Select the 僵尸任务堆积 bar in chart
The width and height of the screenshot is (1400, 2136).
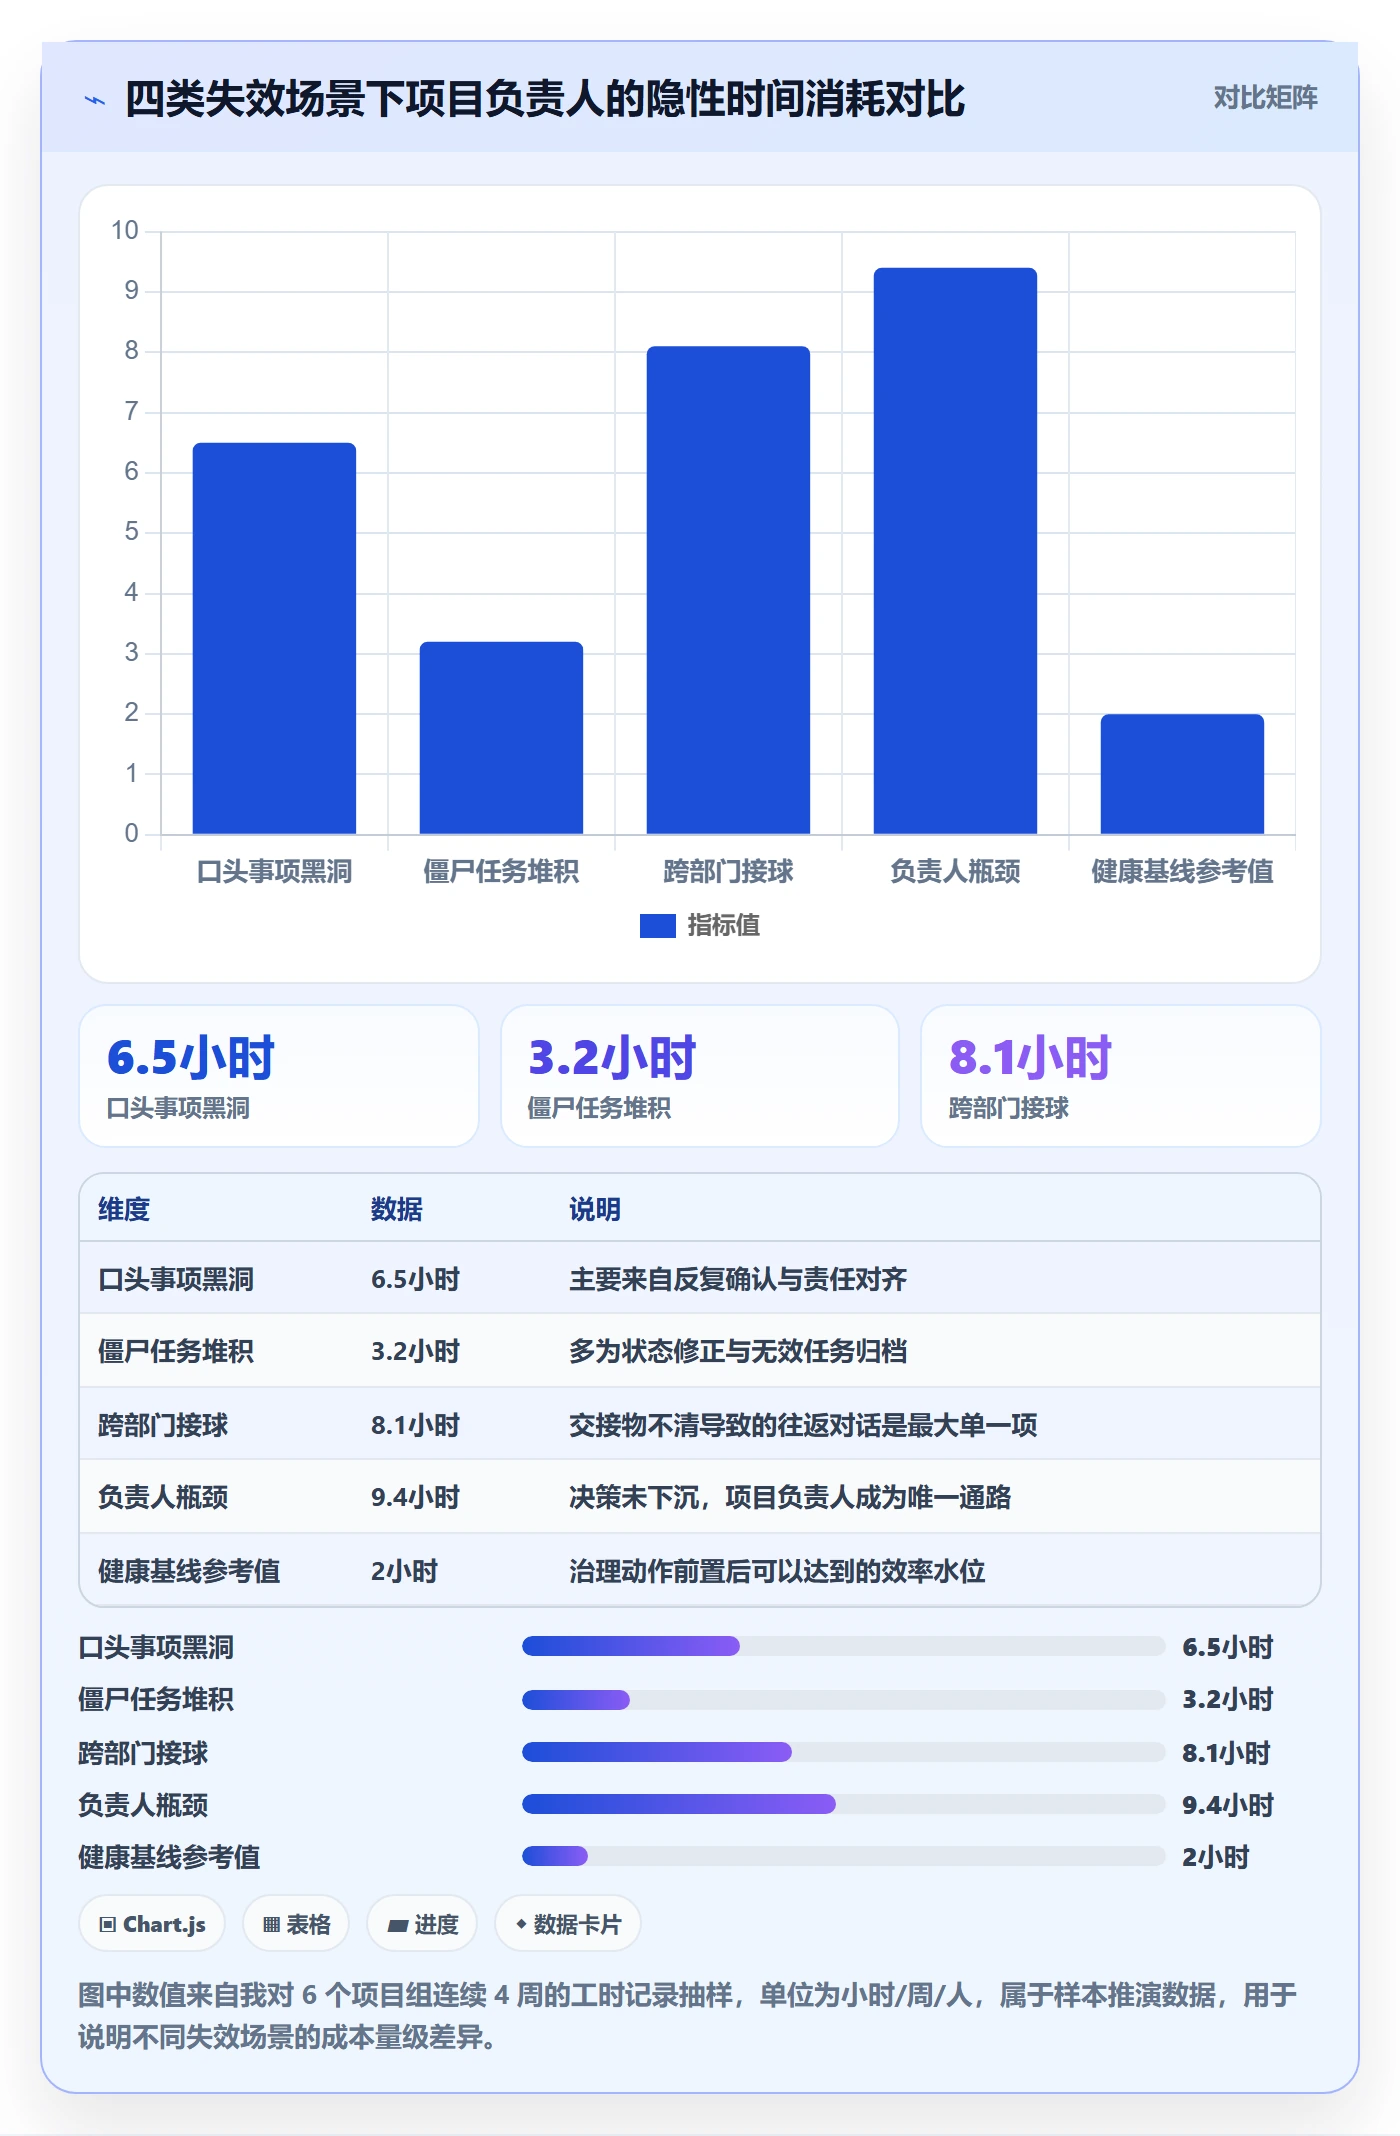501,738
